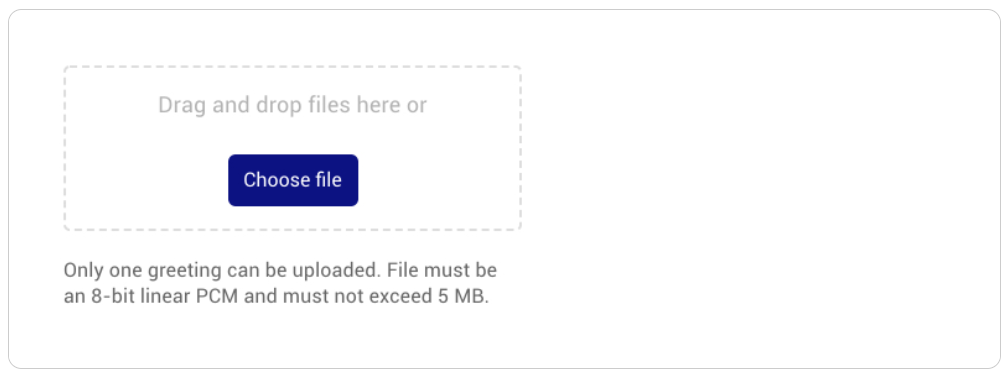Click 'File must be' in the help text
Screen dimensions: 1004x377
[442, 270]
